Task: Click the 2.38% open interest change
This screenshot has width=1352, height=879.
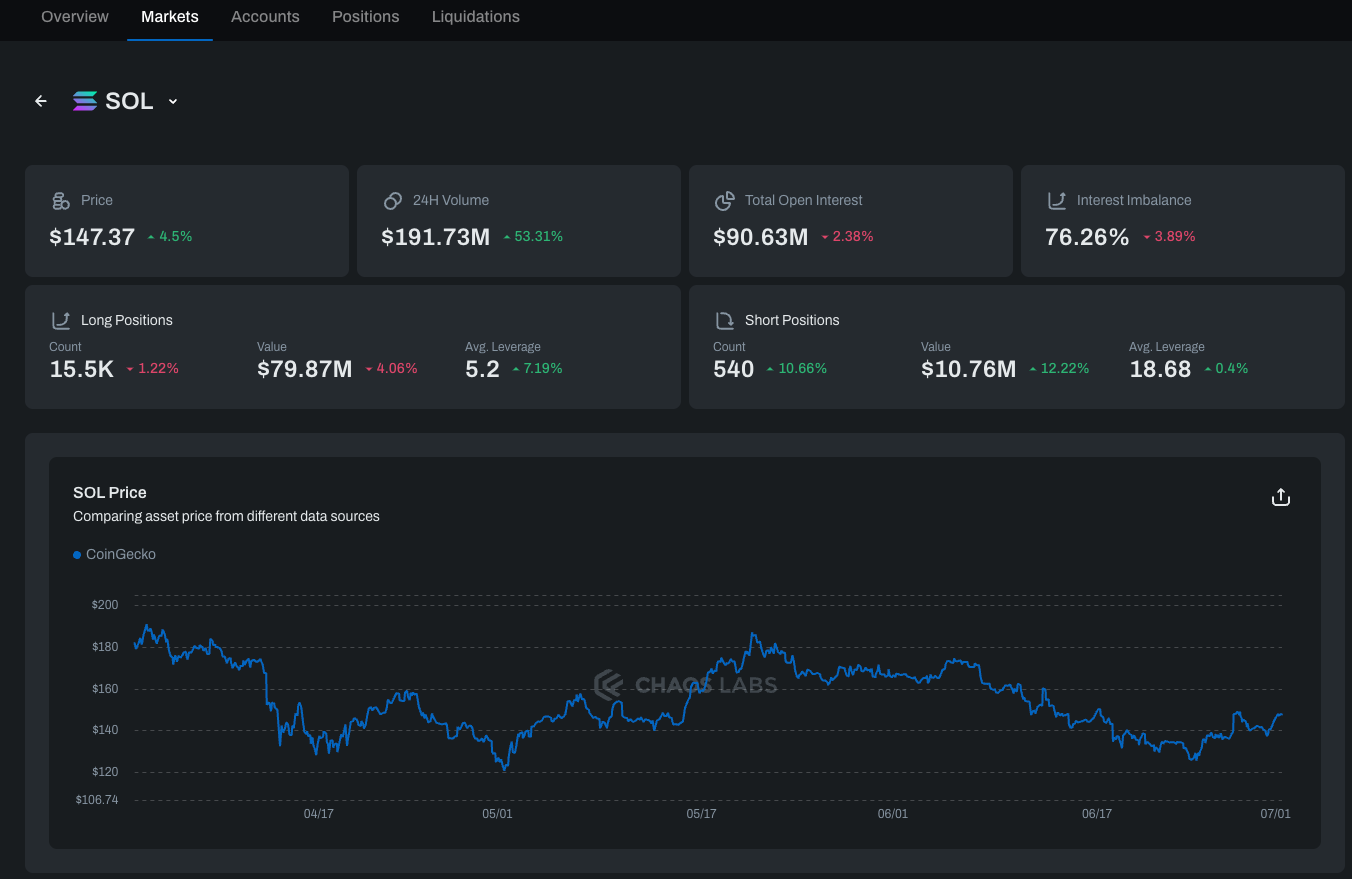Action: (847, 237)
